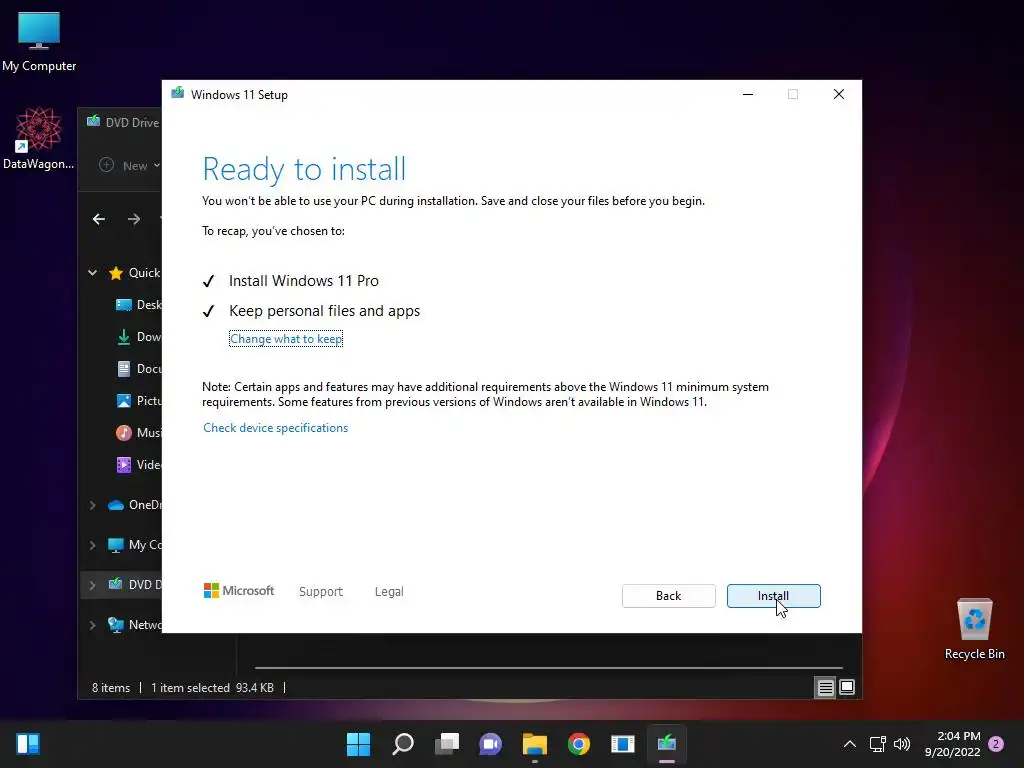
Task: Select the Quick access star icon
Action: point(116,273)
